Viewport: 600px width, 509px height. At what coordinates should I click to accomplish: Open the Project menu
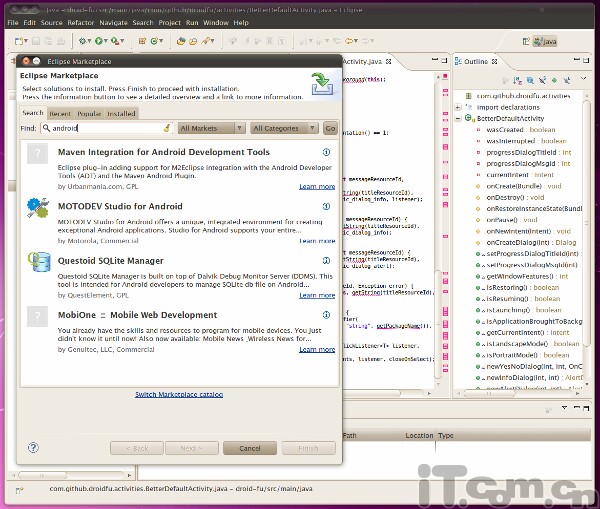tap(170, 23)
